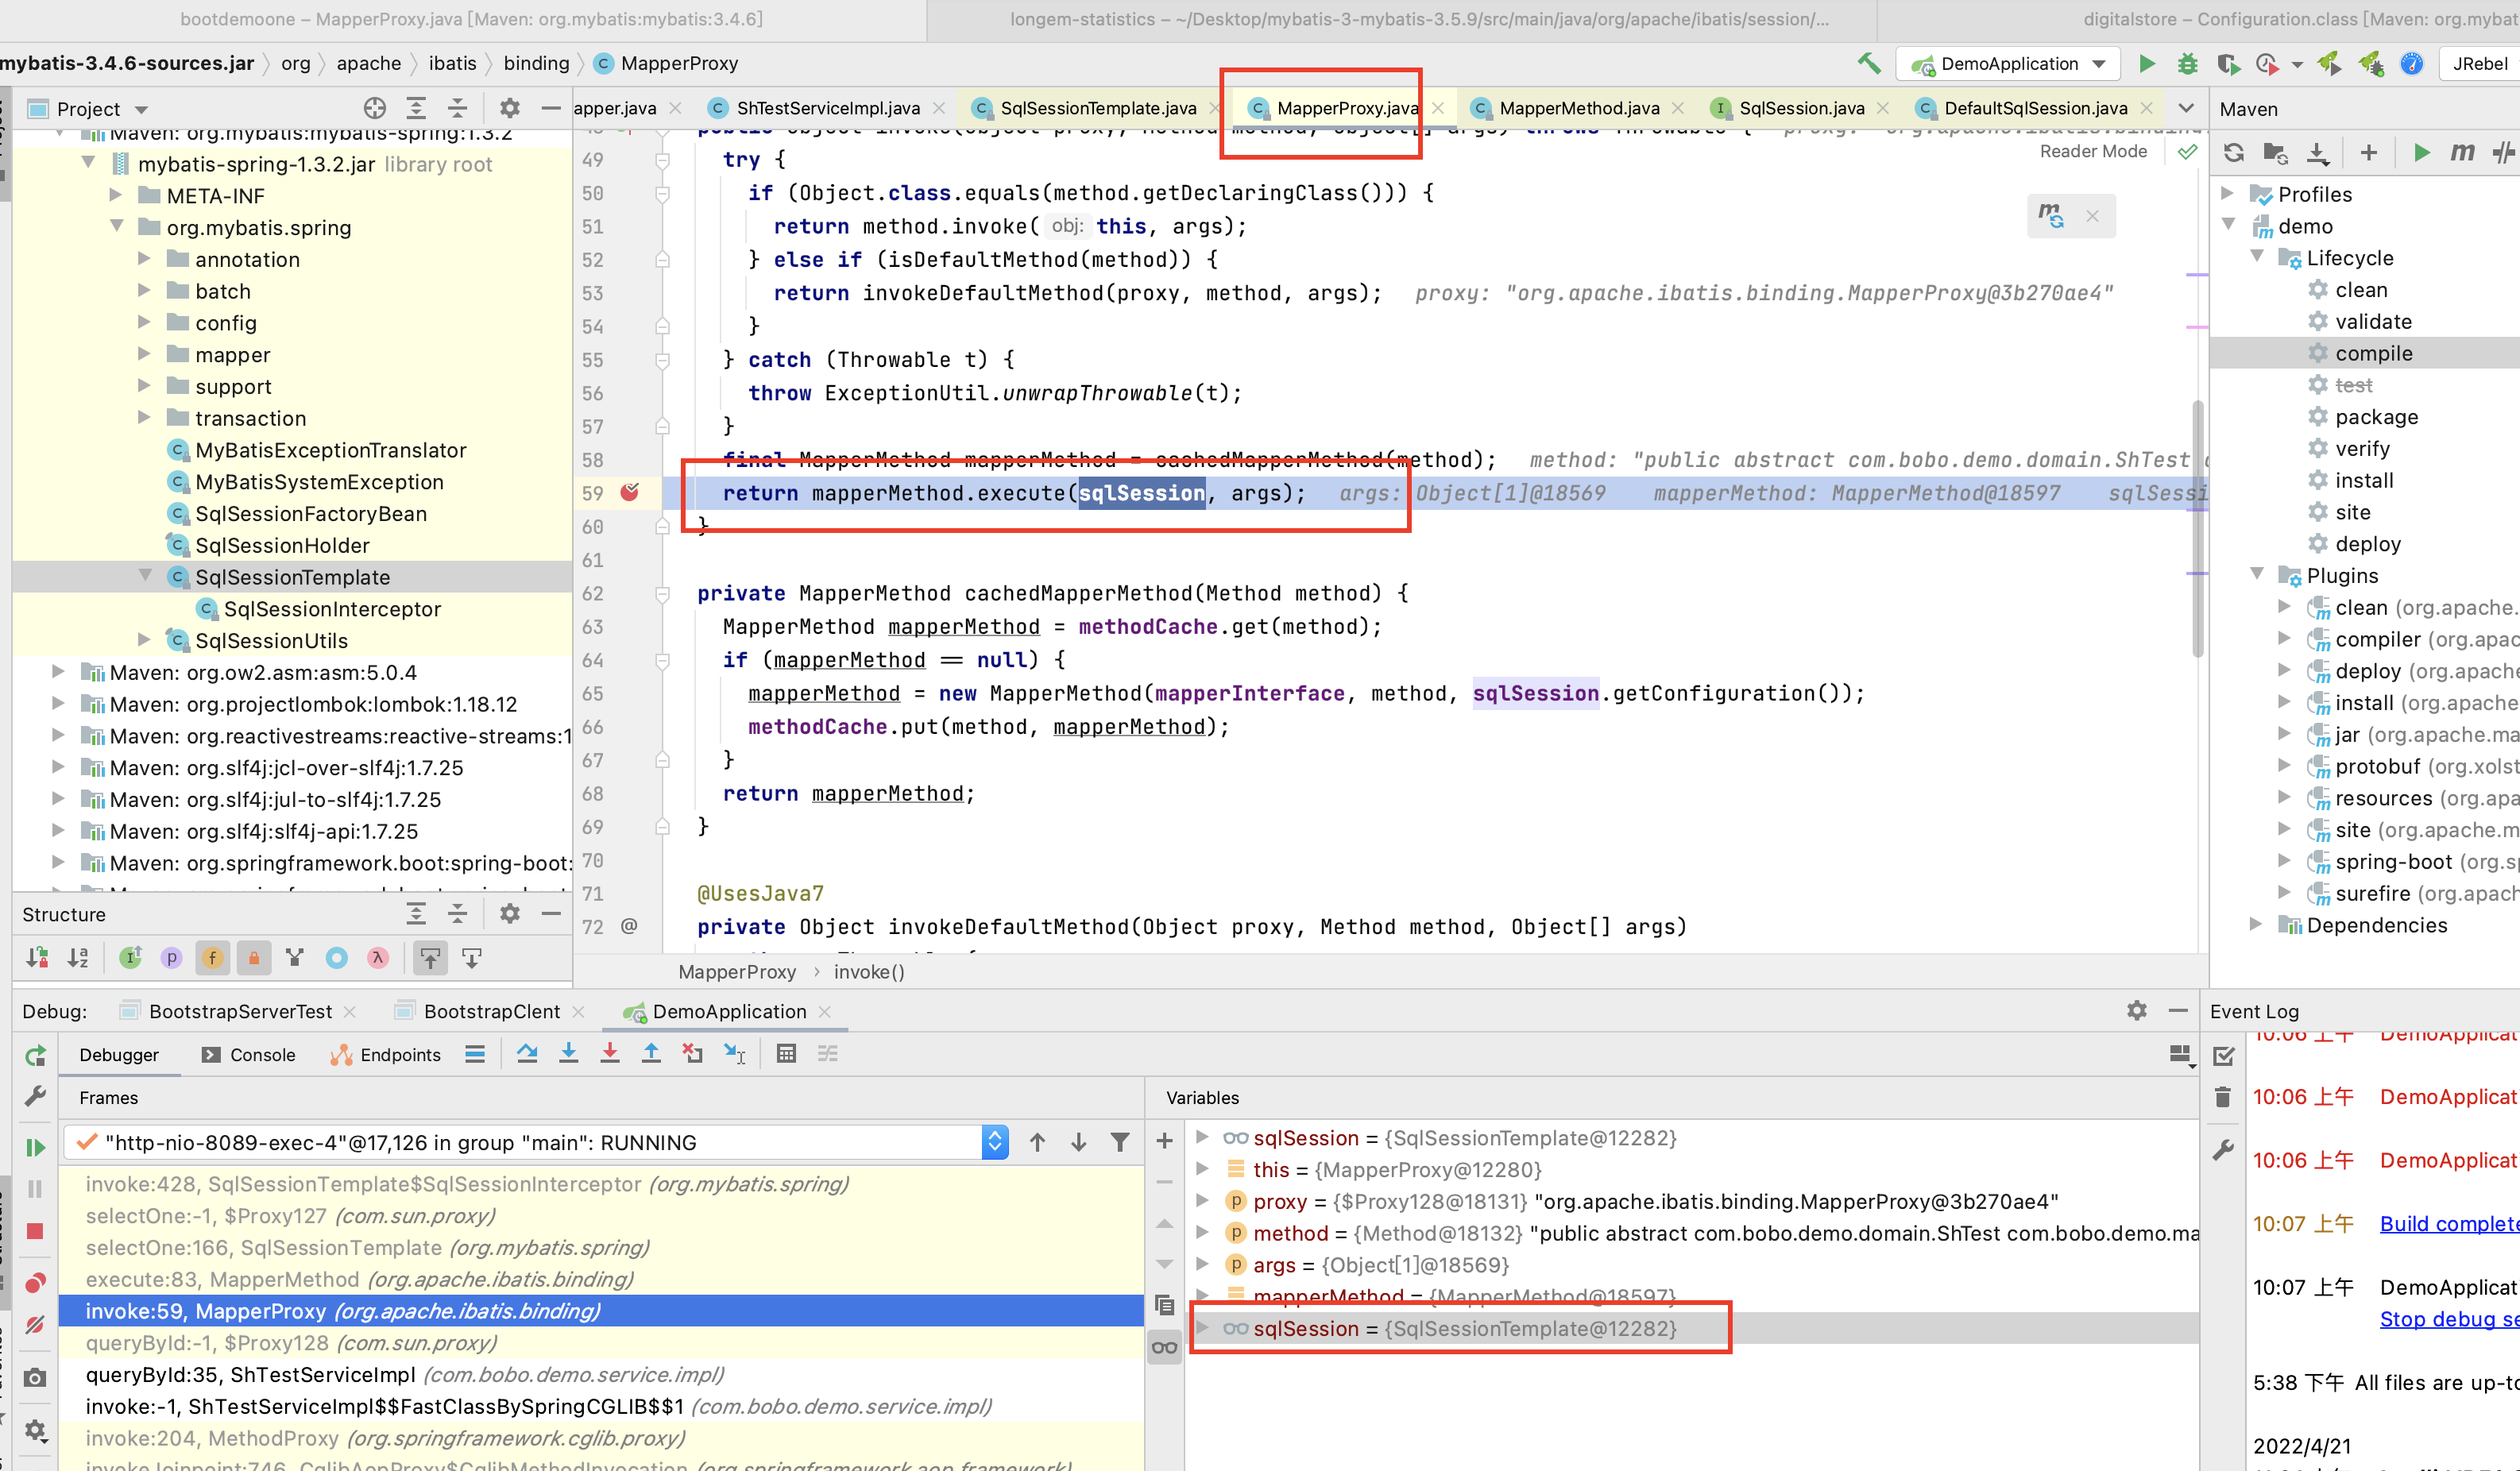This screenshot has width=2520, height=1471.
Task: Expand the Profiles node in Maven panel
Action: [x=2226, y=193]
